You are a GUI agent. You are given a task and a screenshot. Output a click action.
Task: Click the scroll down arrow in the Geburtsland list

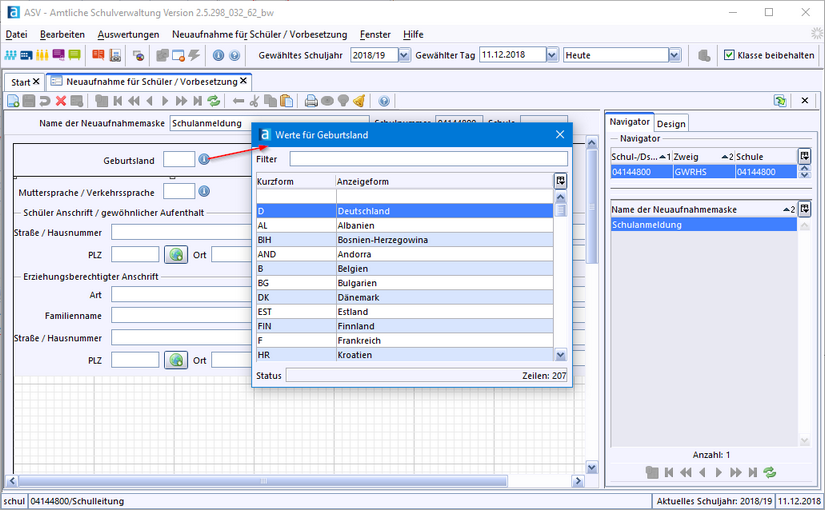click(x=560, y=355)
